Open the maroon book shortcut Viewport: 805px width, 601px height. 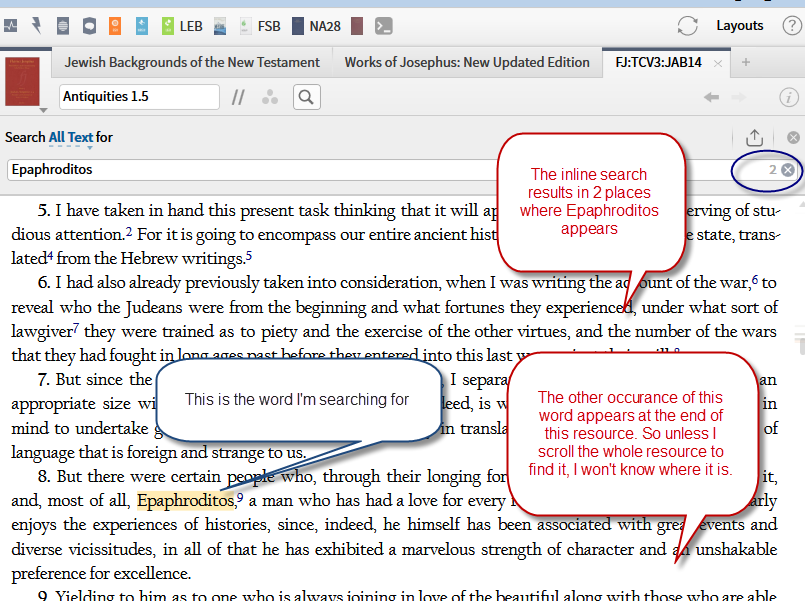(x=357, y=26)
